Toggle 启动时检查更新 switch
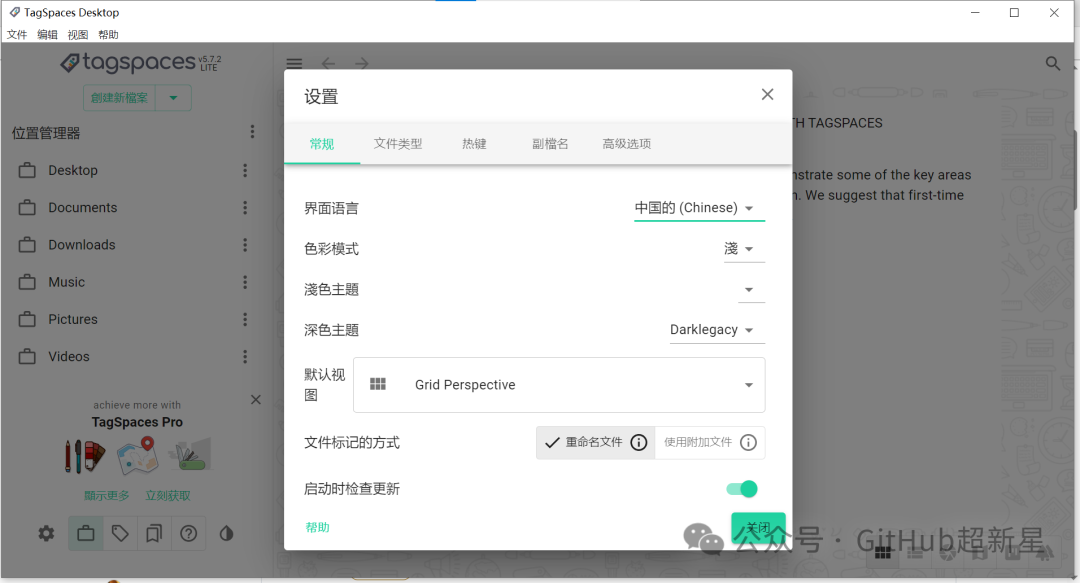The width and height of the screenshot is (1080, 583). (x=742, y=489)
